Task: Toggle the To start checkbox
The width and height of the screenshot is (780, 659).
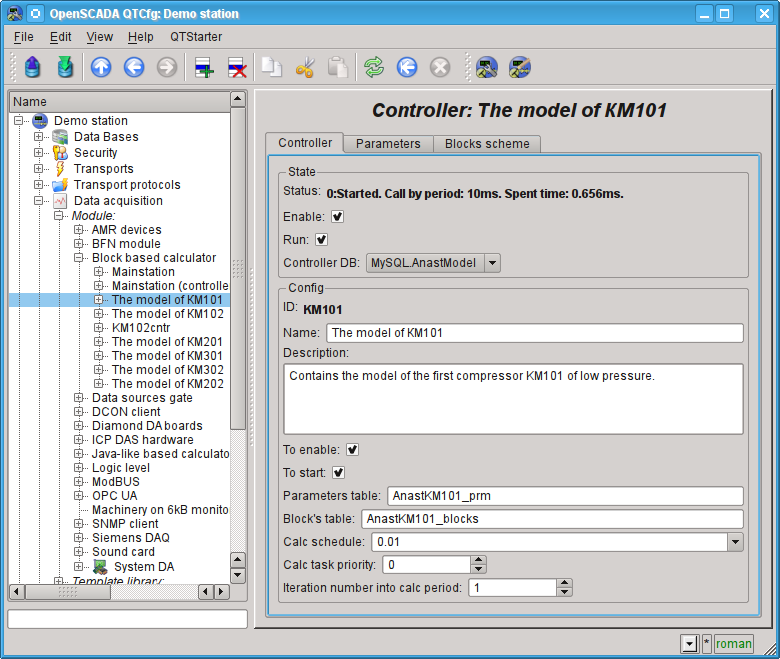Action: point(338,472)
